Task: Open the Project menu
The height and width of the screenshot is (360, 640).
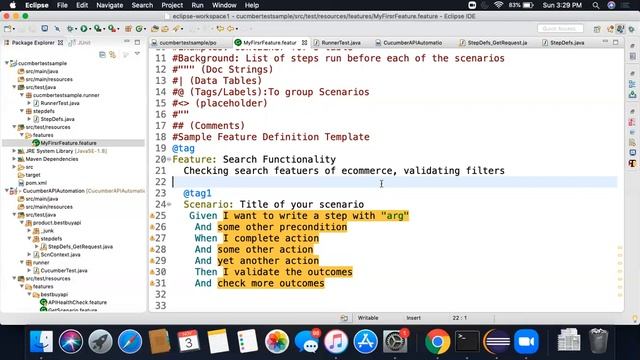Action: (172, 5)
